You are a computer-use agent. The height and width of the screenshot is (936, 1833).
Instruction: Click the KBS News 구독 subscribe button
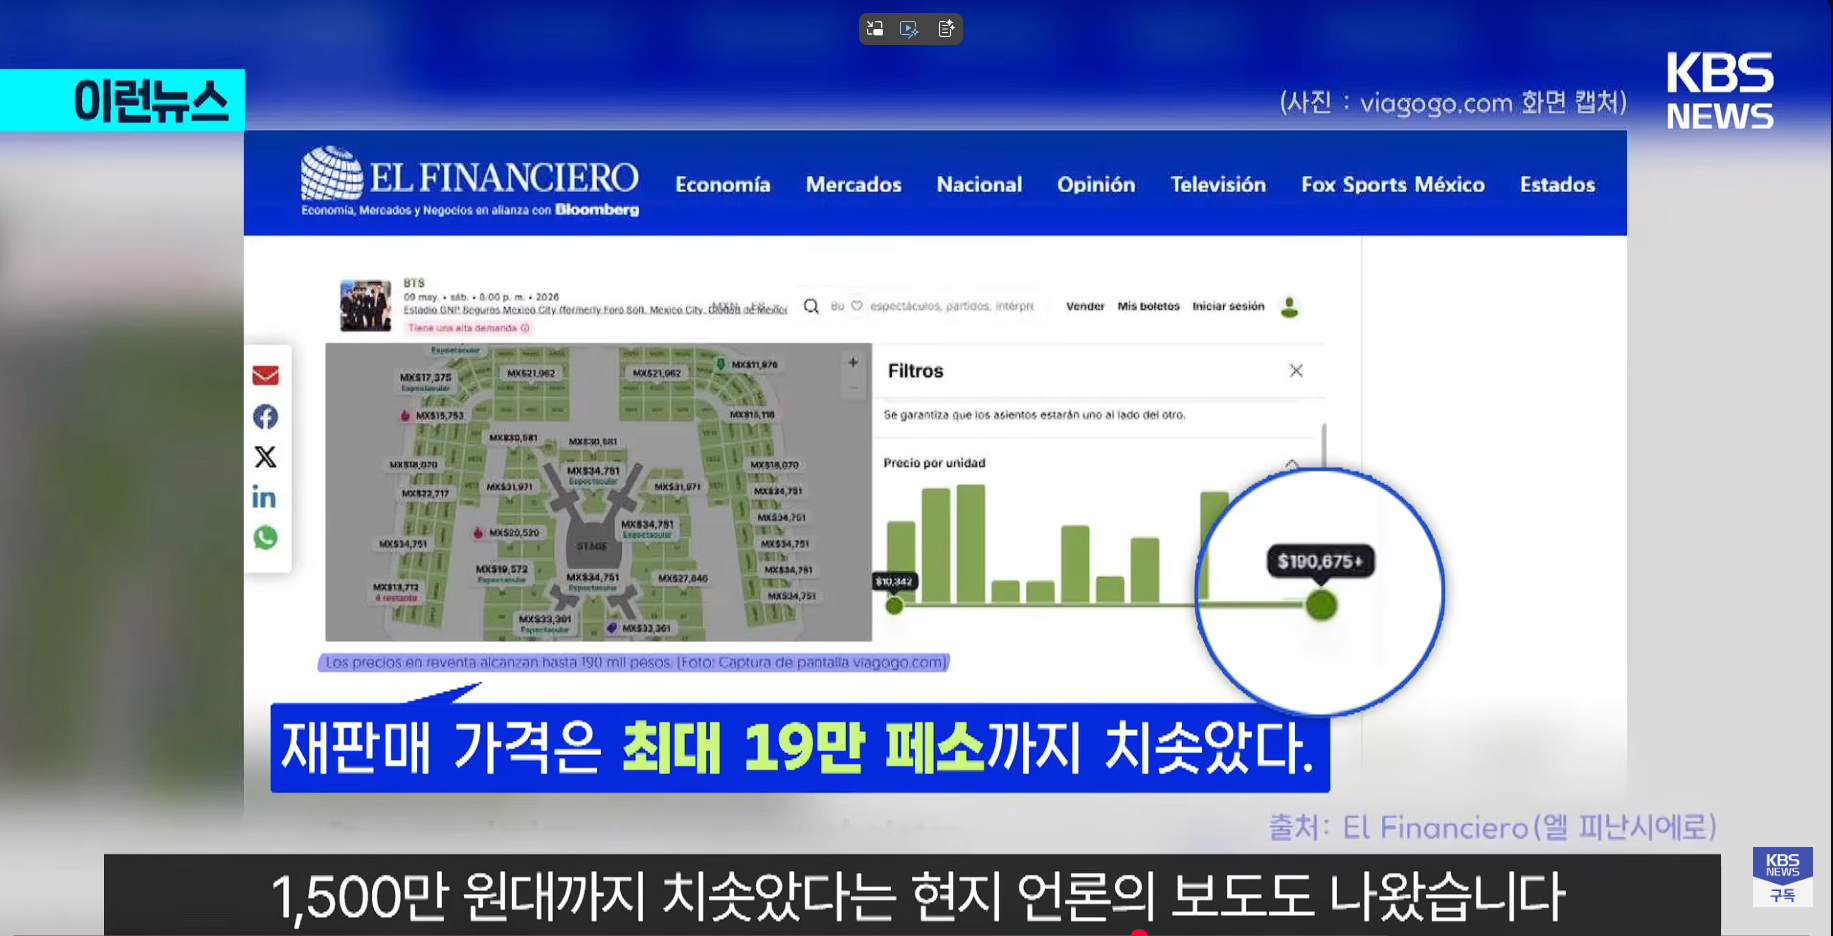[x=1782, y=877]
